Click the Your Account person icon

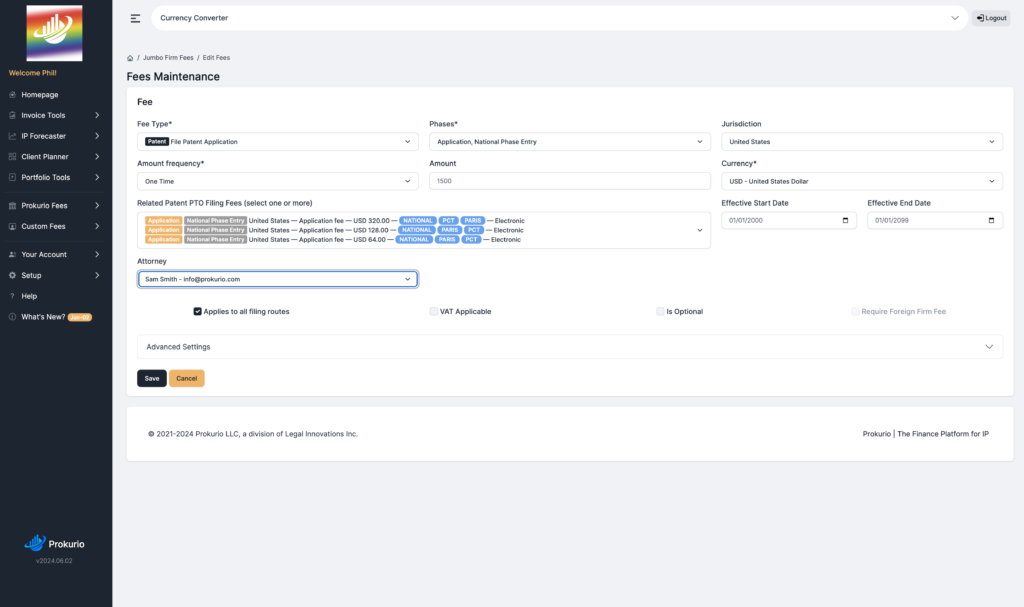12,255
